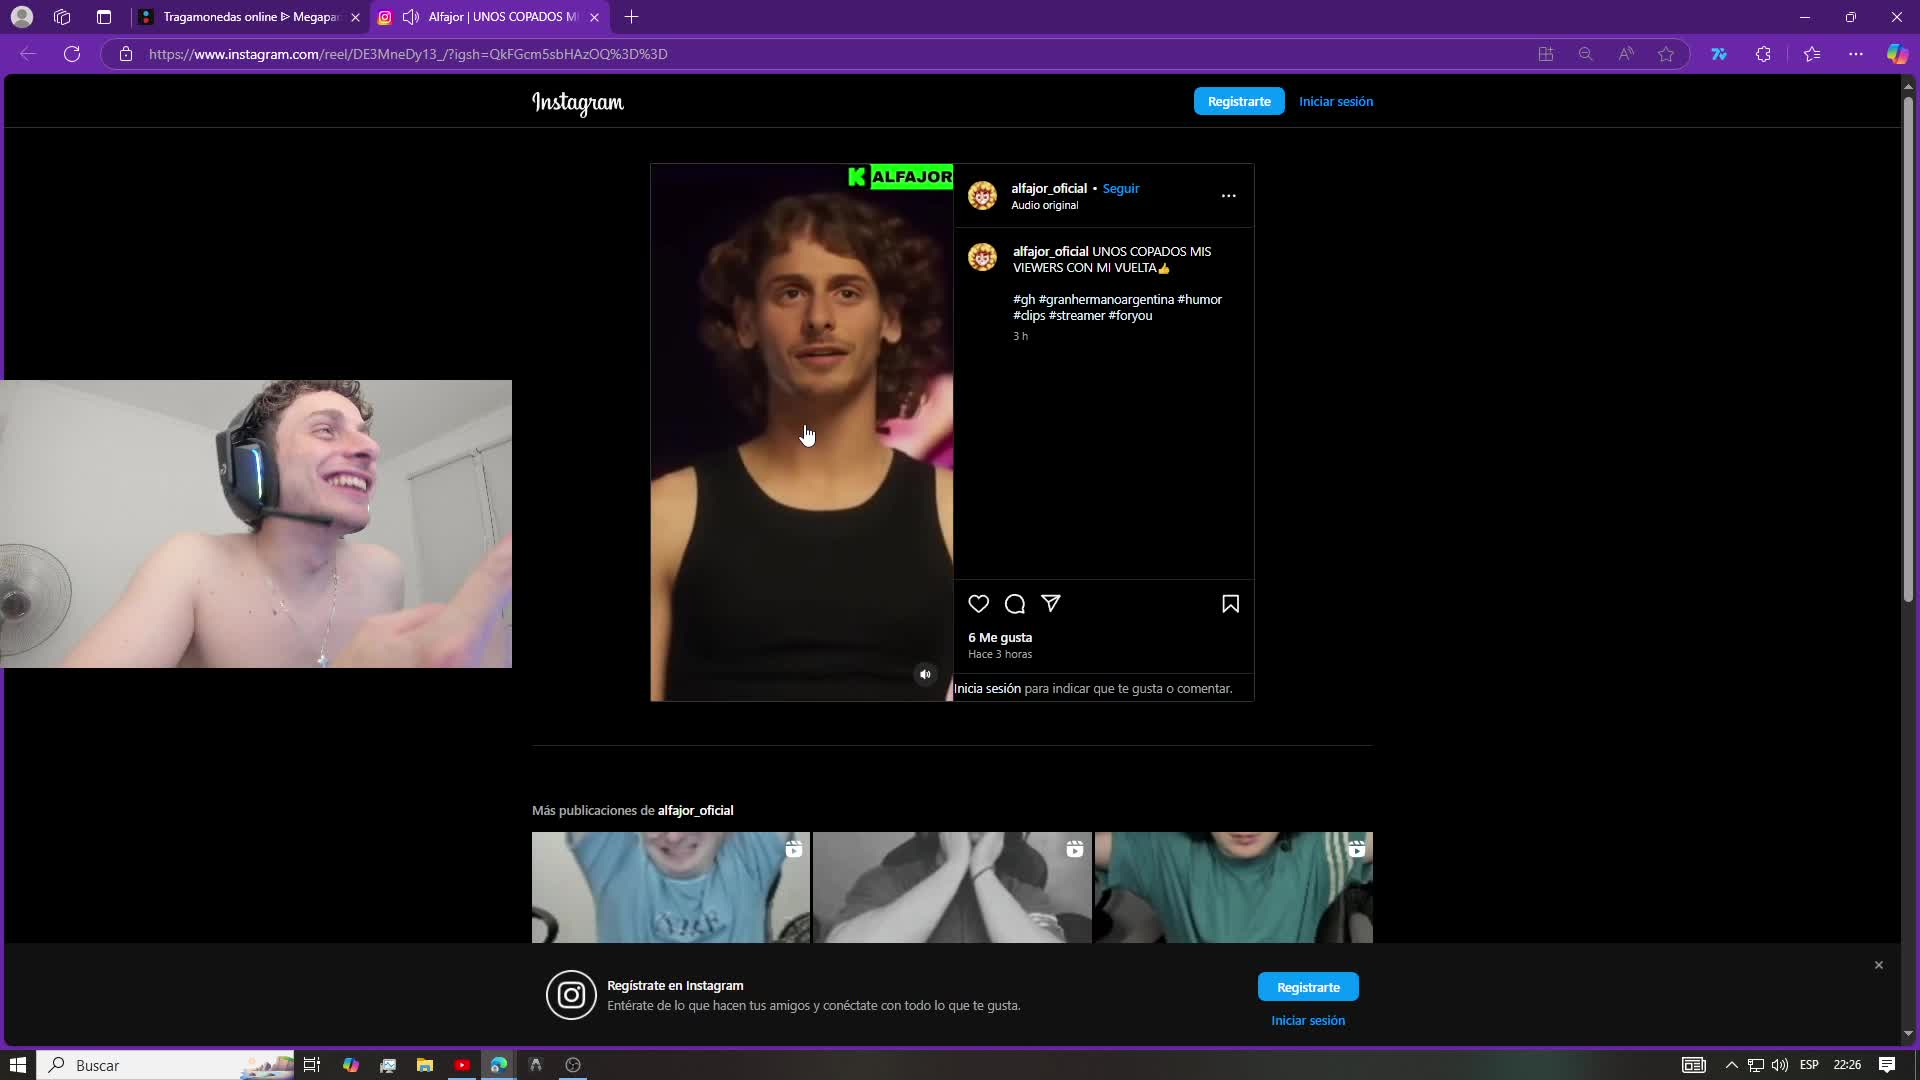Click alfajor_oficial in Más publicaciones heading
Screen dimensions: 1920x1080
pos(695,810)
